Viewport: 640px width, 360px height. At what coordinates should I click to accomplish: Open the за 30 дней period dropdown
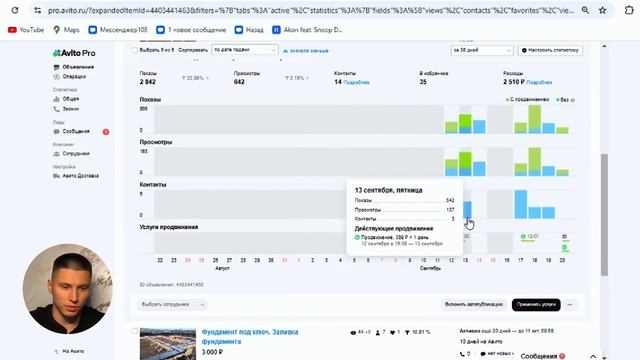(x=482, y=50)
